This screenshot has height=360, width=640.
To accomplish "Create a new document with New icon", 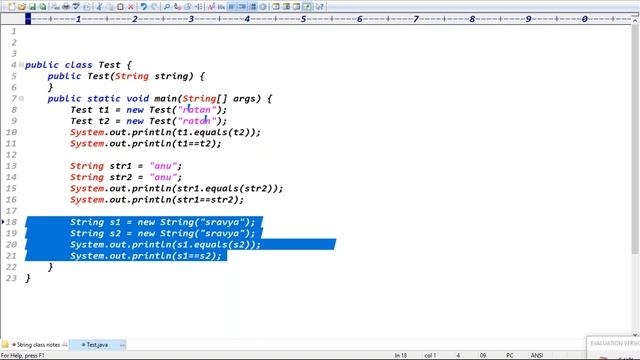I will (11, 7).
